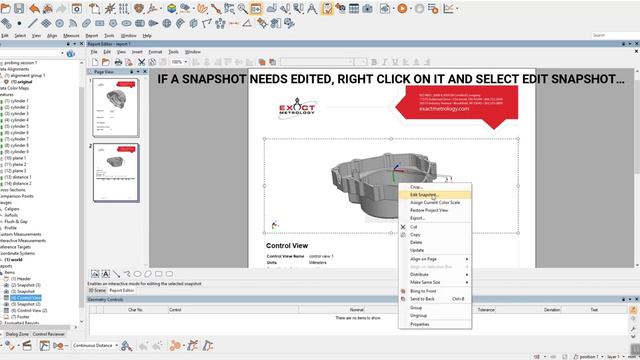This screenshot has height=360, width=640.
Task: Click Open folder icon in Report Editor toolbar
Action: (x=106, y=62)
